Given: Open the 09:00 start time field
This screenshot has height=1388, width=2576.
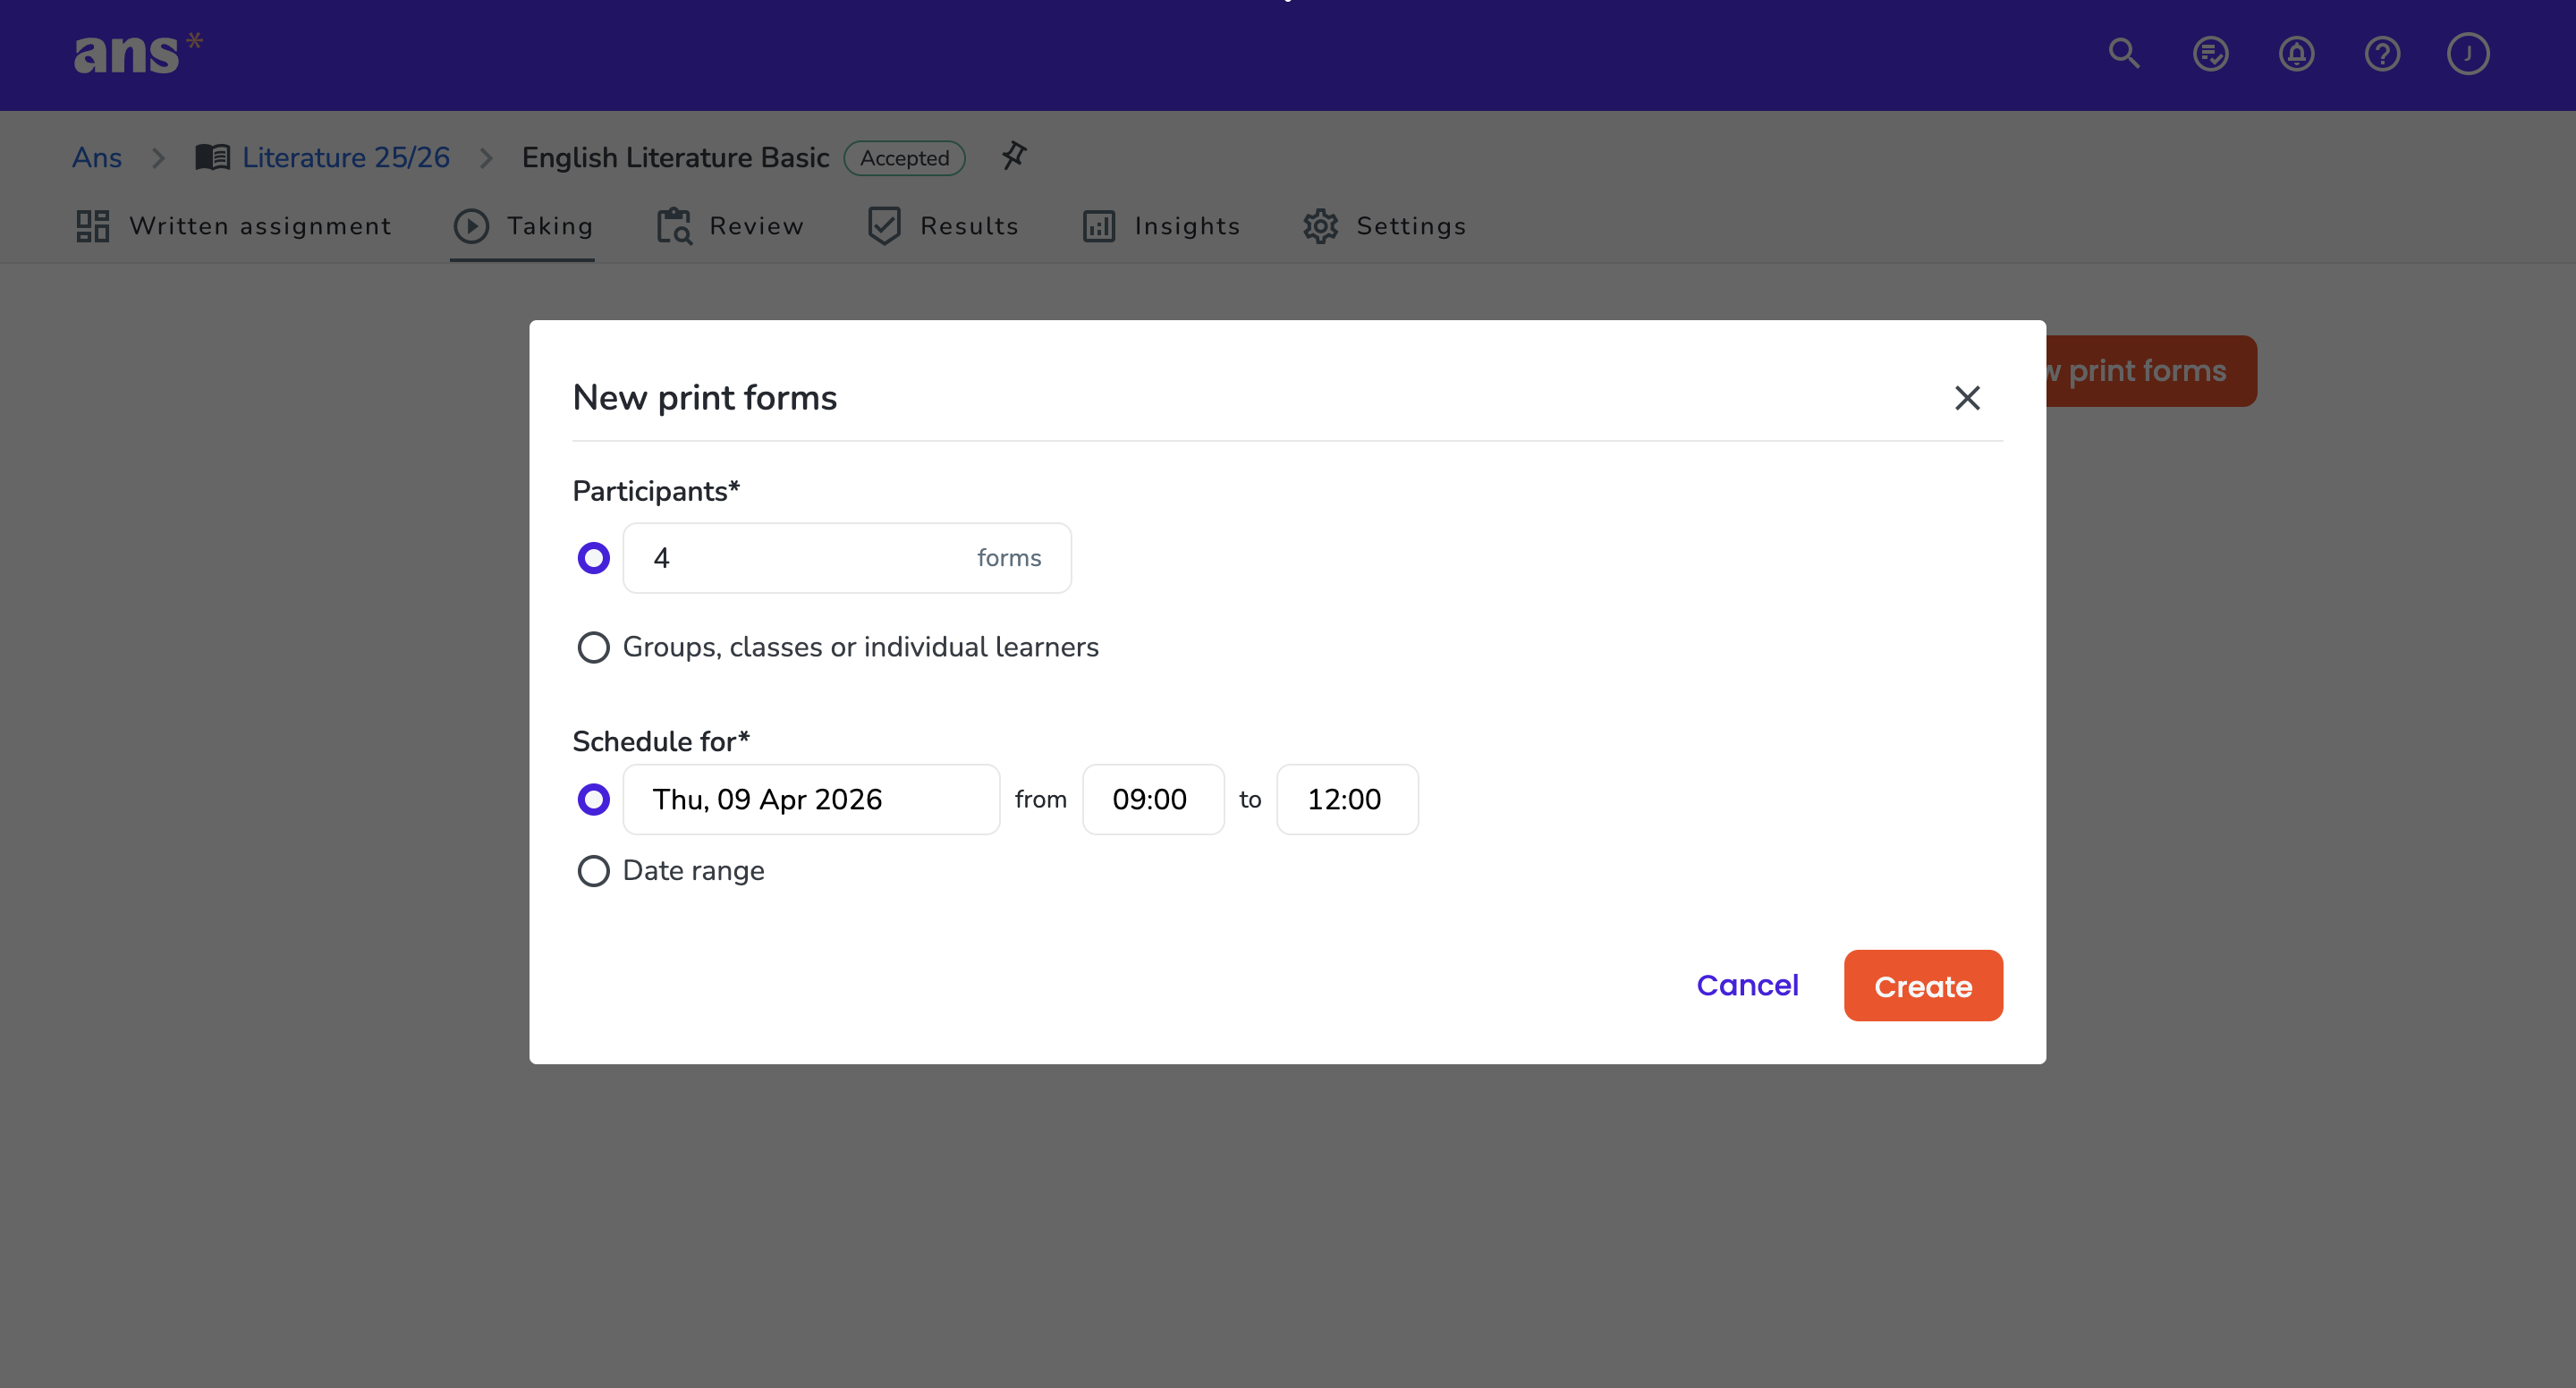Looking at the screenshot, I should [x=1153, y=799].
